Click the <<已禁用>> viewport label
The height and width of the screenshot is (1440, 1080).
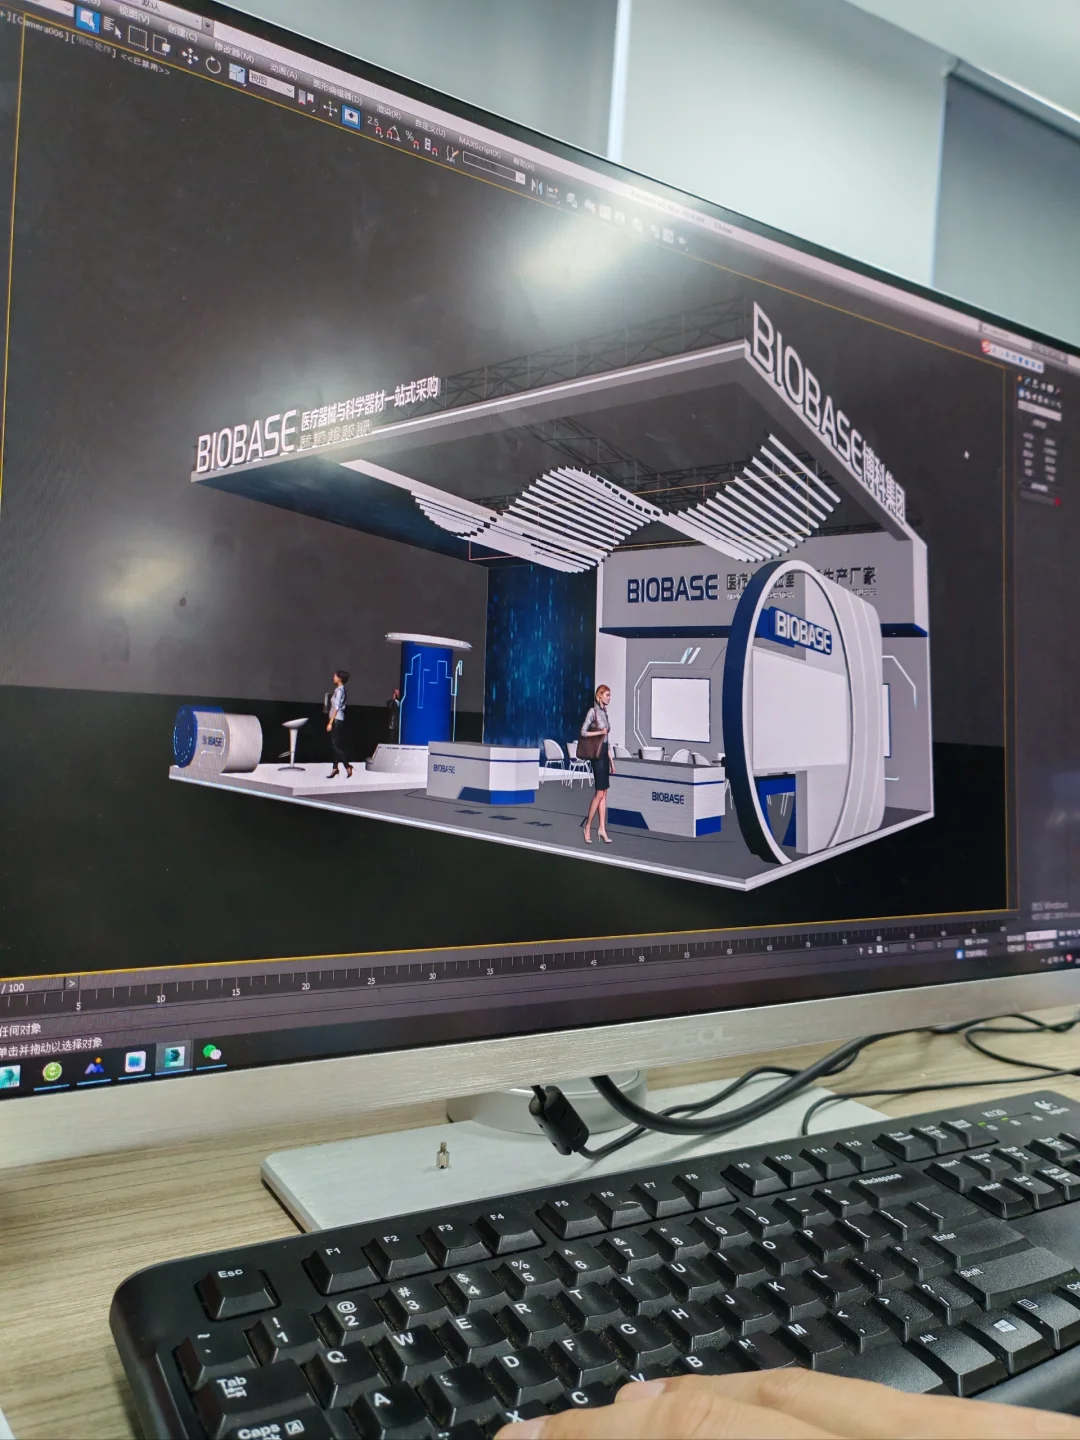pyautogui.click(x=145, y=65)
